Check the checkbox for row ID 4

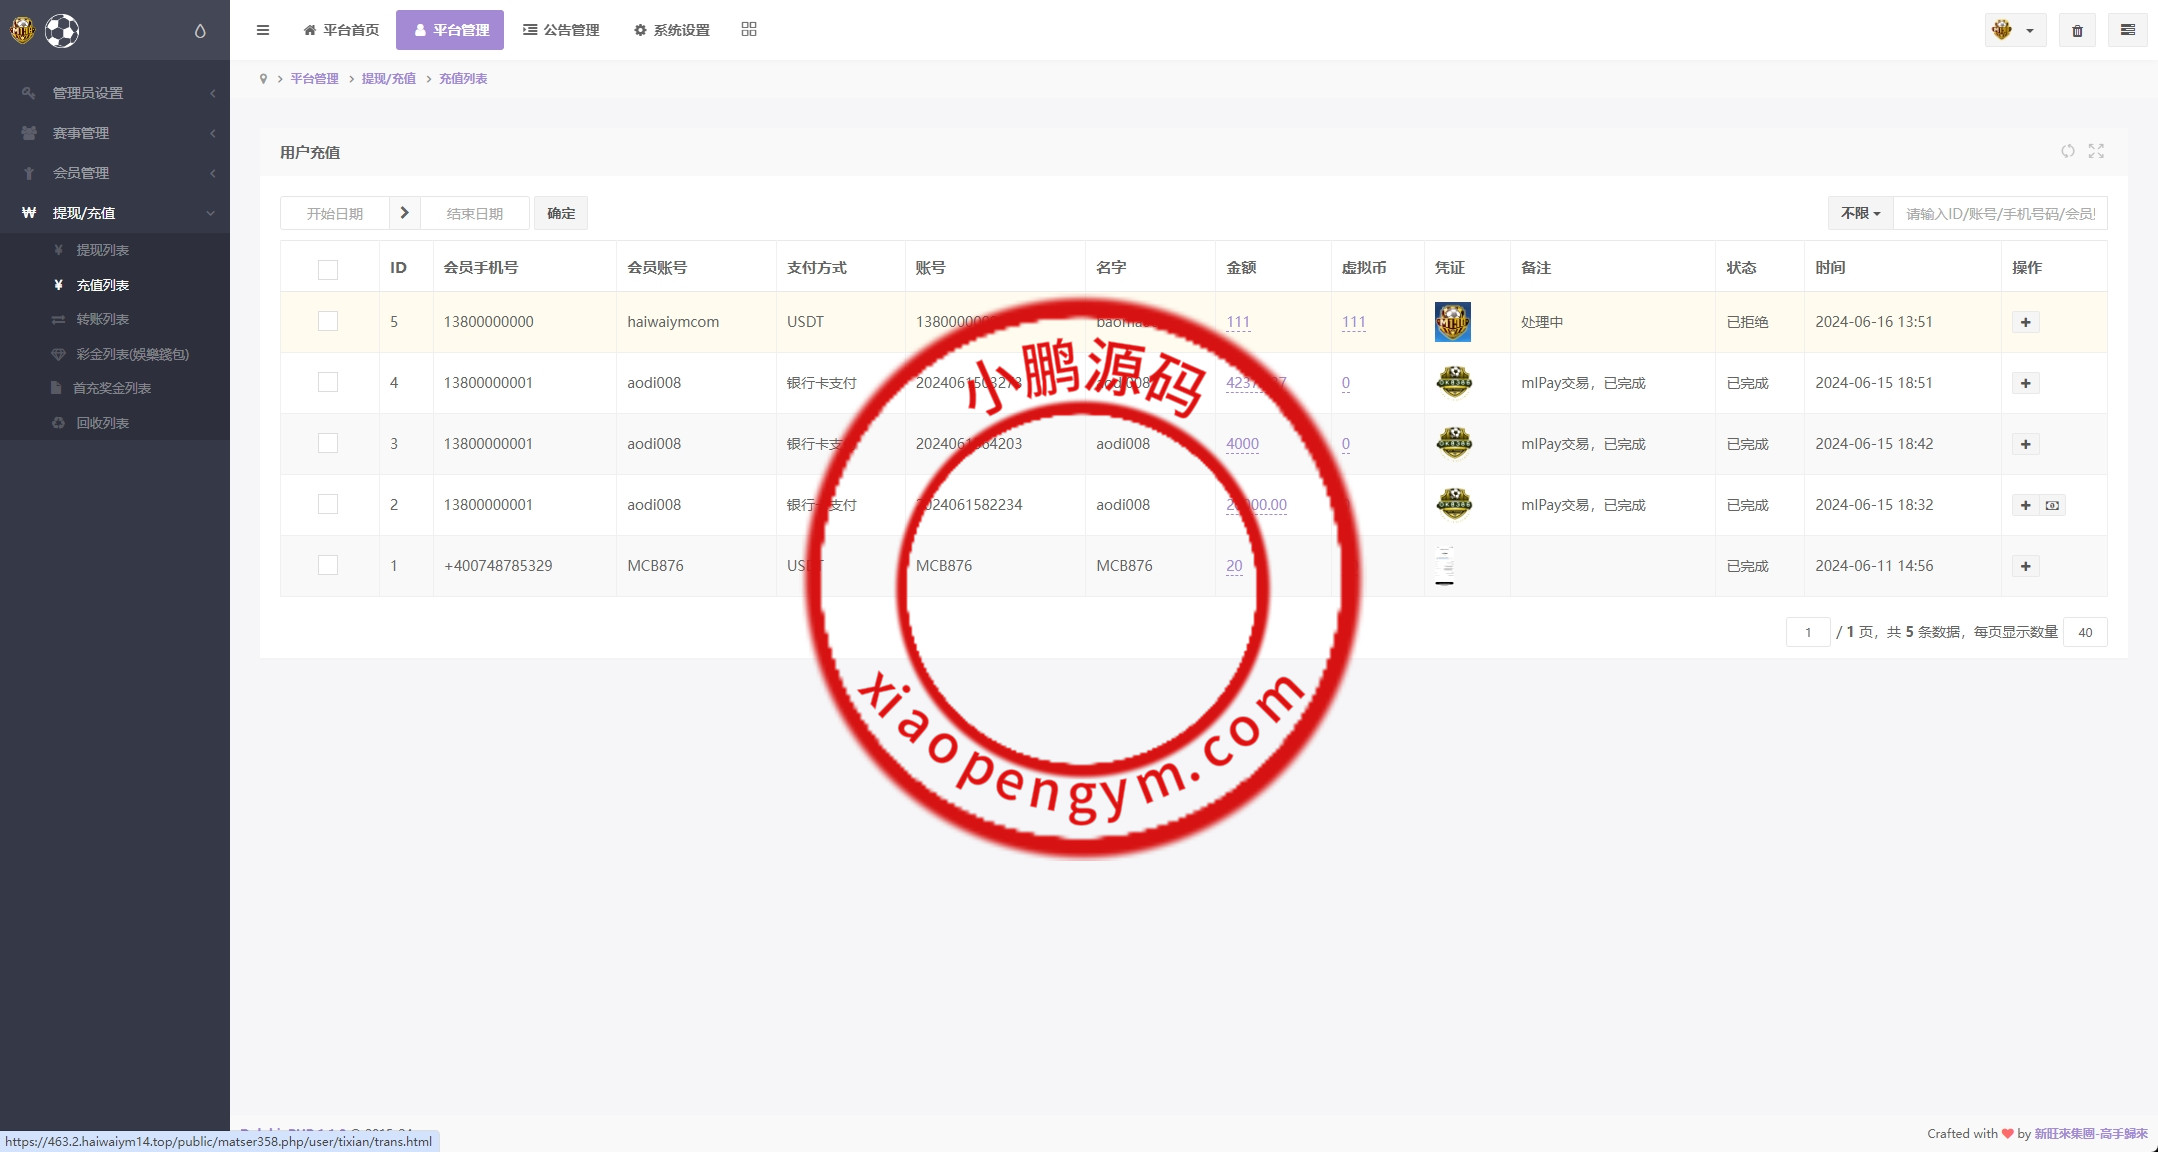pyautogui.click(x=328, y=383)
